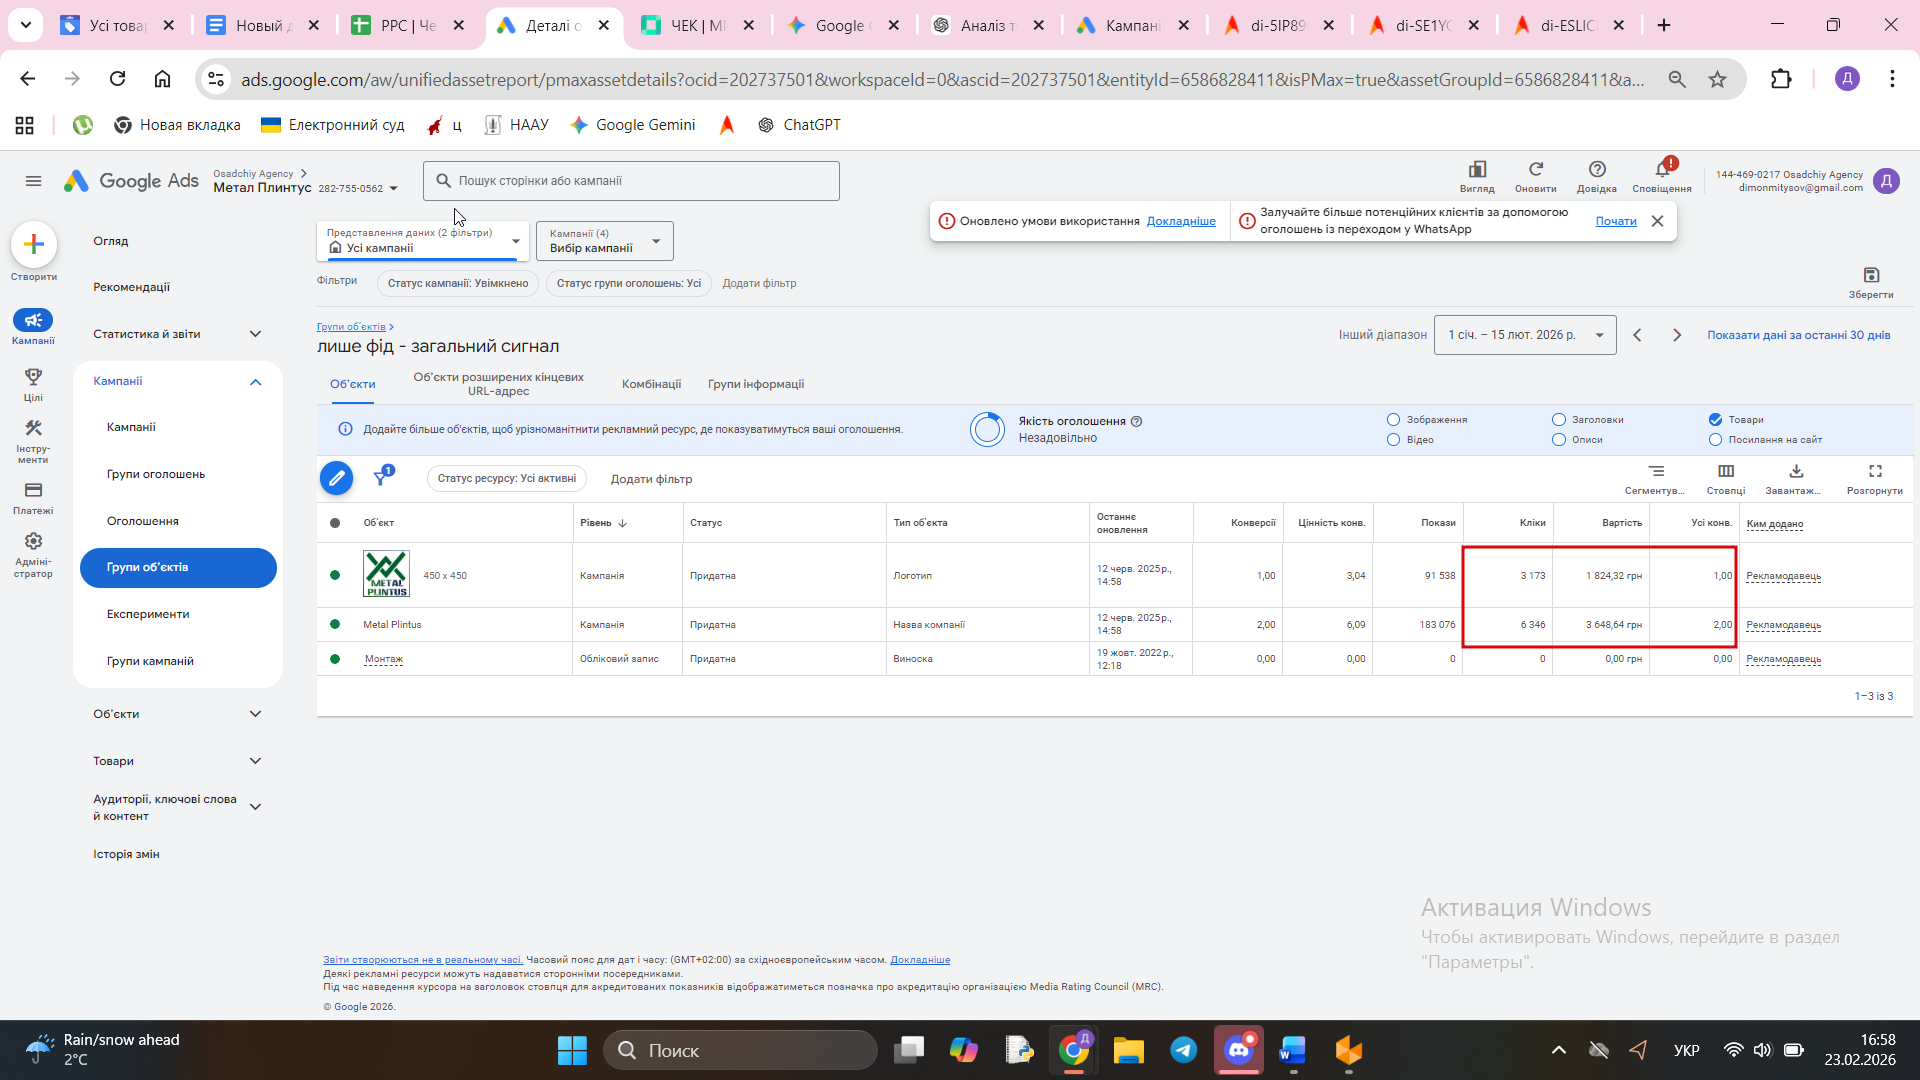The image size is (1920, 1080).
Task: Switch to the Комбінації tab
Action: [651, 384]
